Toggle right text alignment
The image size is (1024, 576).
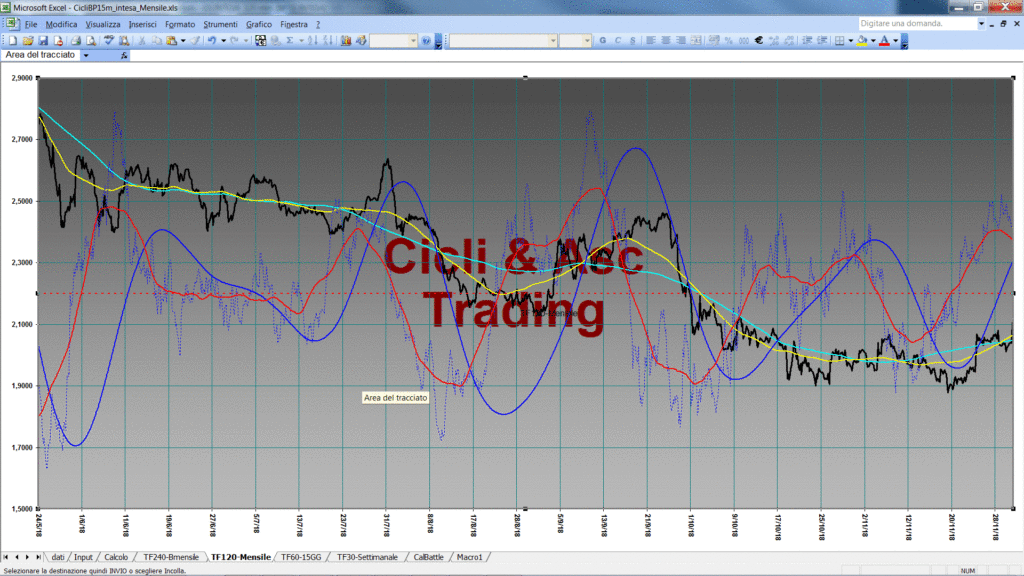click(x=680, y=40)
